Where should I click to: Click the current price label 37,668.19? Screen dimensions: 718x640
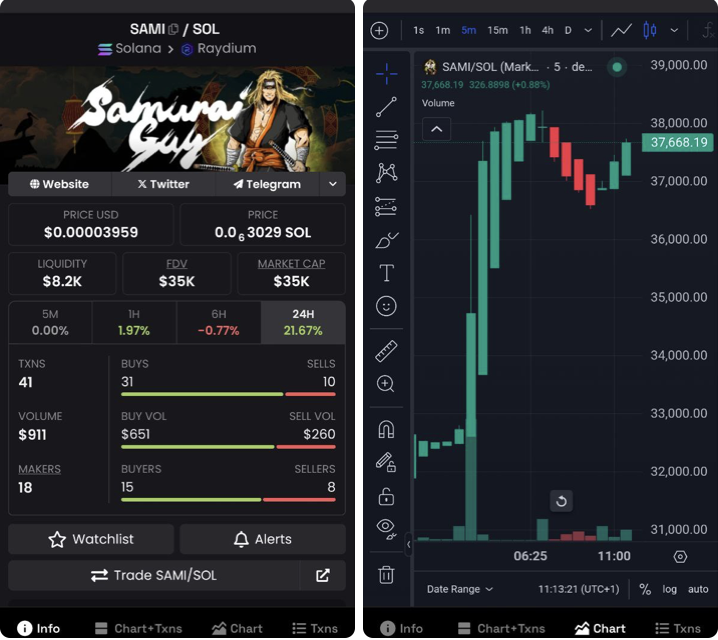678,142
